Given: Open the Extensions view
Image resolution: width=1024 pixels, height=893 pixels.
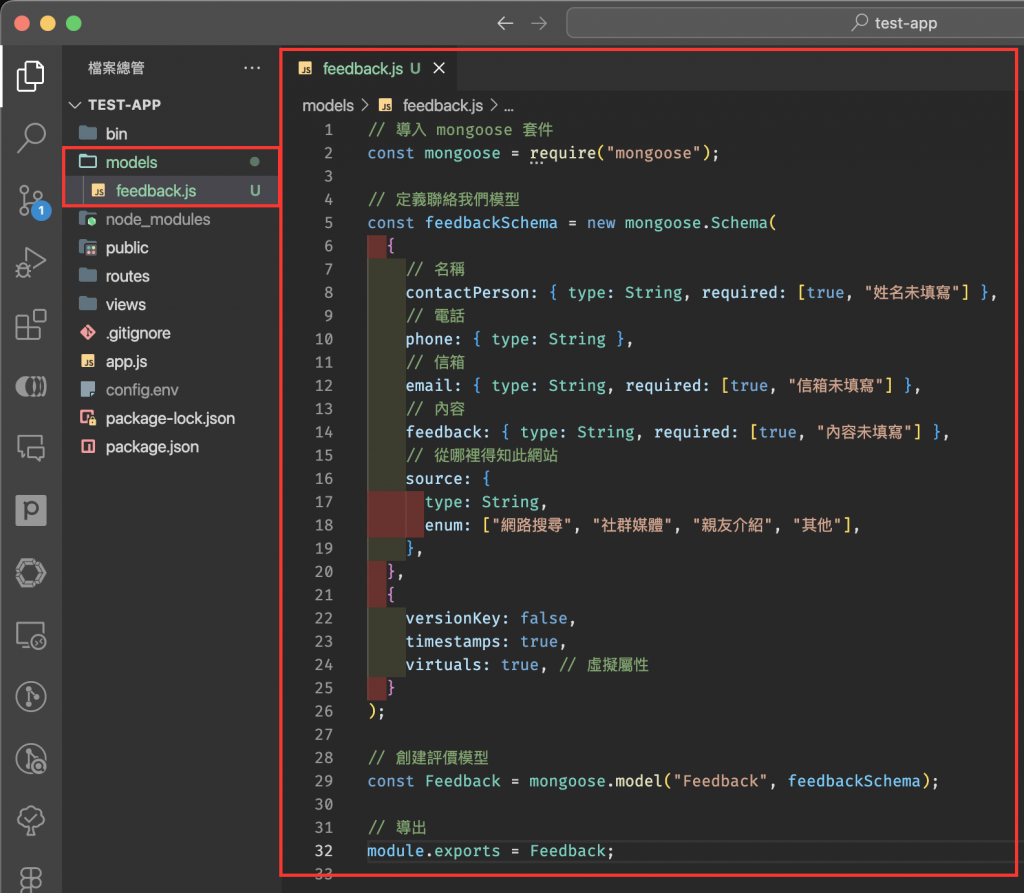Looking at the screenshot, I should (x=31, y=325).
